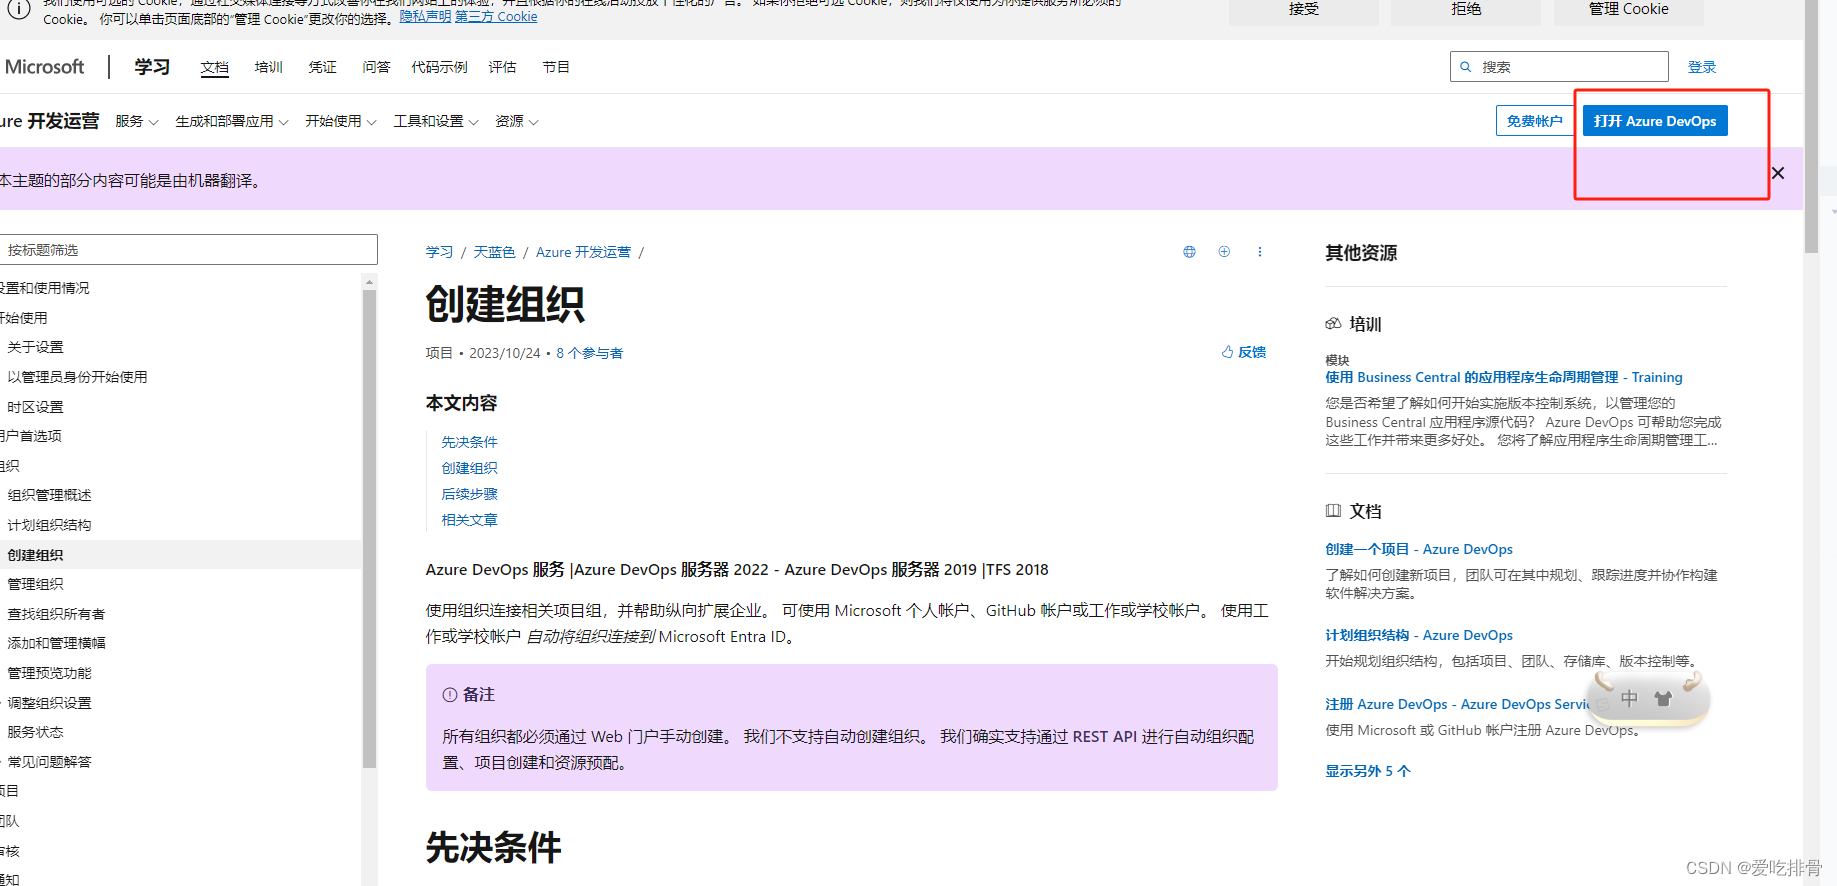Select the 文档 navigation tab
Screen dimensions: 1837x886
(214, 67)
